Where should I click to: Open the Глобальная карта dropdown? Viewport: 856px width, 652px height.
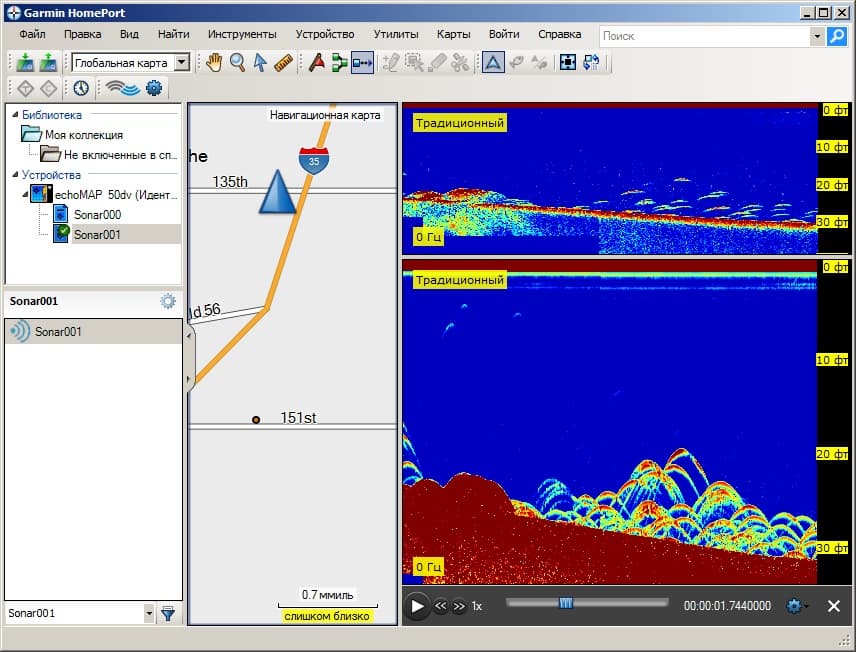(131, 63)
